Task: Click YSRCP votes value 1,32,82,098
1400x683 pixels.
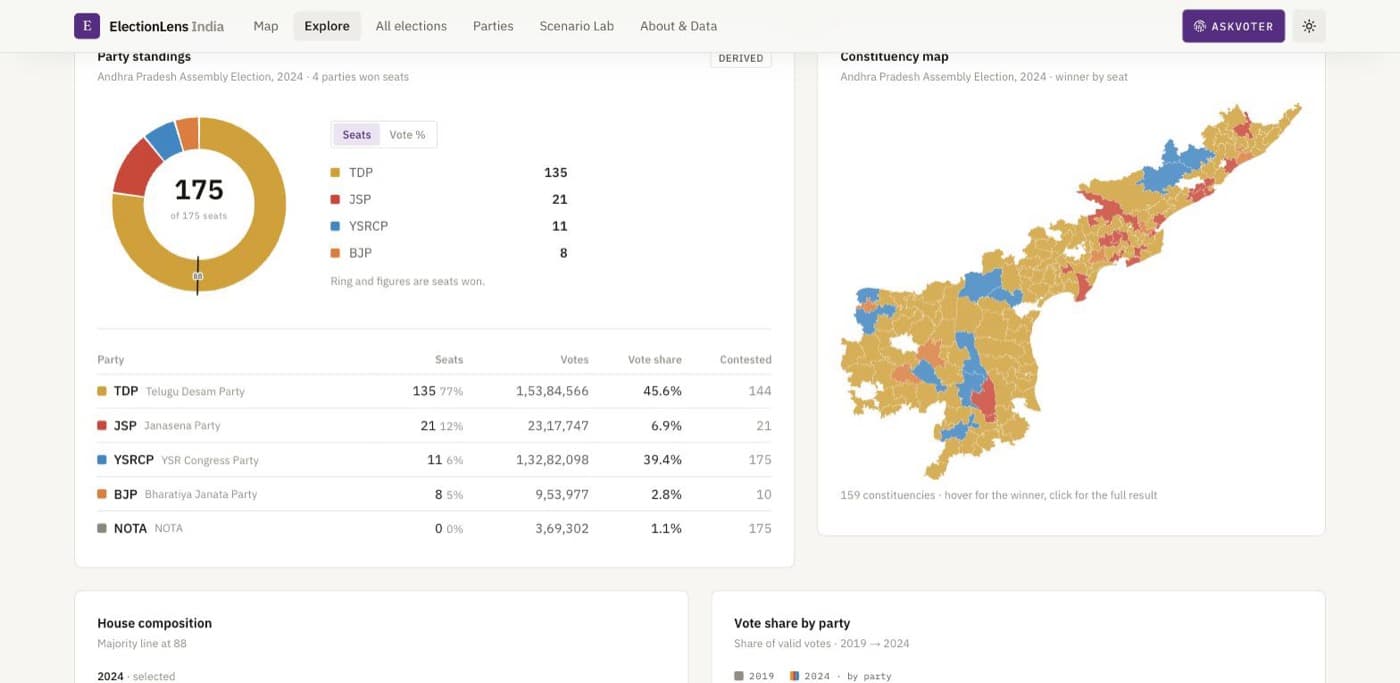Action: [x=552, y=460]
